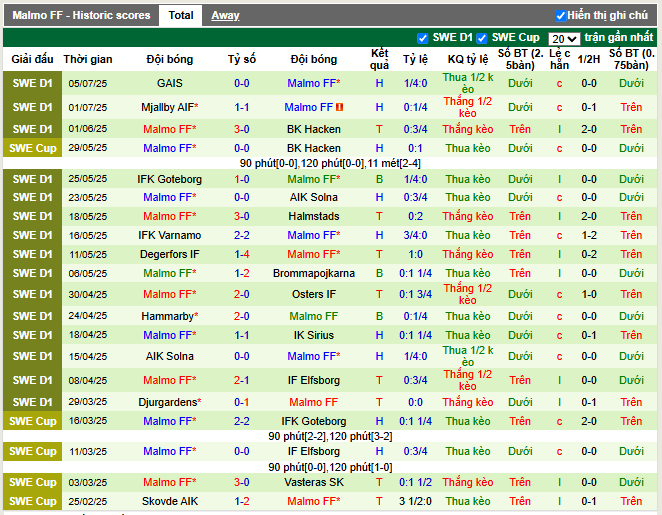Click the 2-1 score against IF Elfsborg
The height and width of the screenshot is (515, 662).
tap(242, 380)
